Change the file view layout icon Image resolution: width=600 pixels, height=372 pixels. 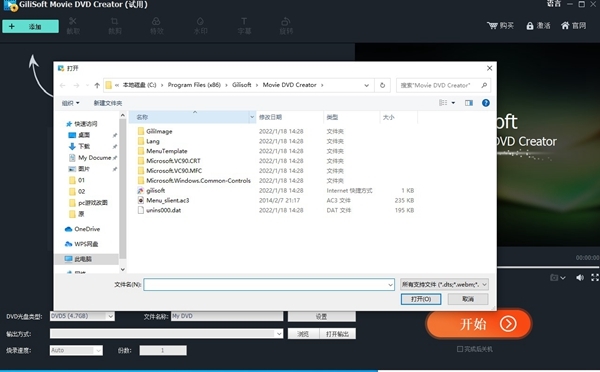(x=443, y=103)
